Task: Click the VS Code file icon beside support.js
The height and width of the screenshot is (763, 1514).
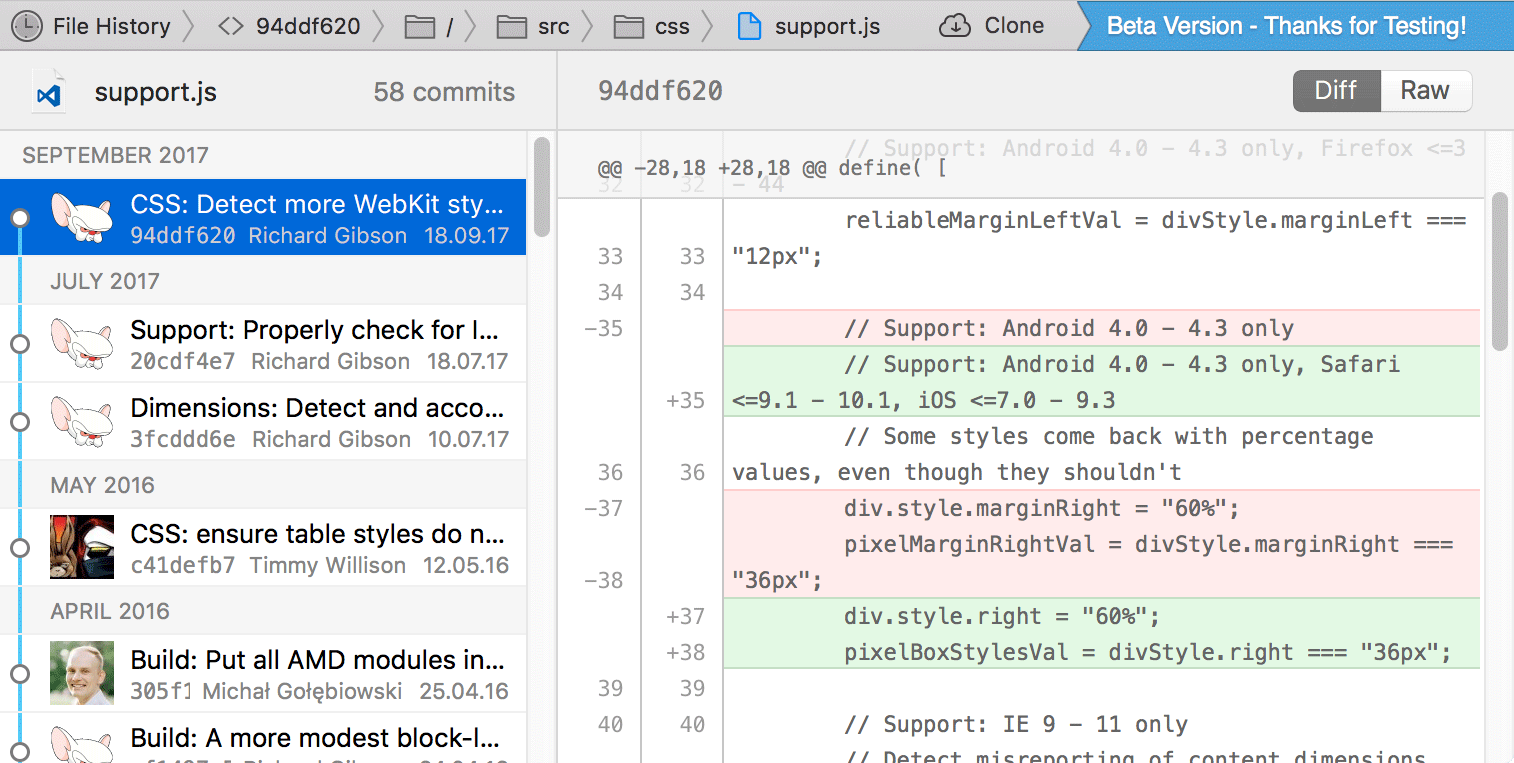Action: [x=50, y=93]
